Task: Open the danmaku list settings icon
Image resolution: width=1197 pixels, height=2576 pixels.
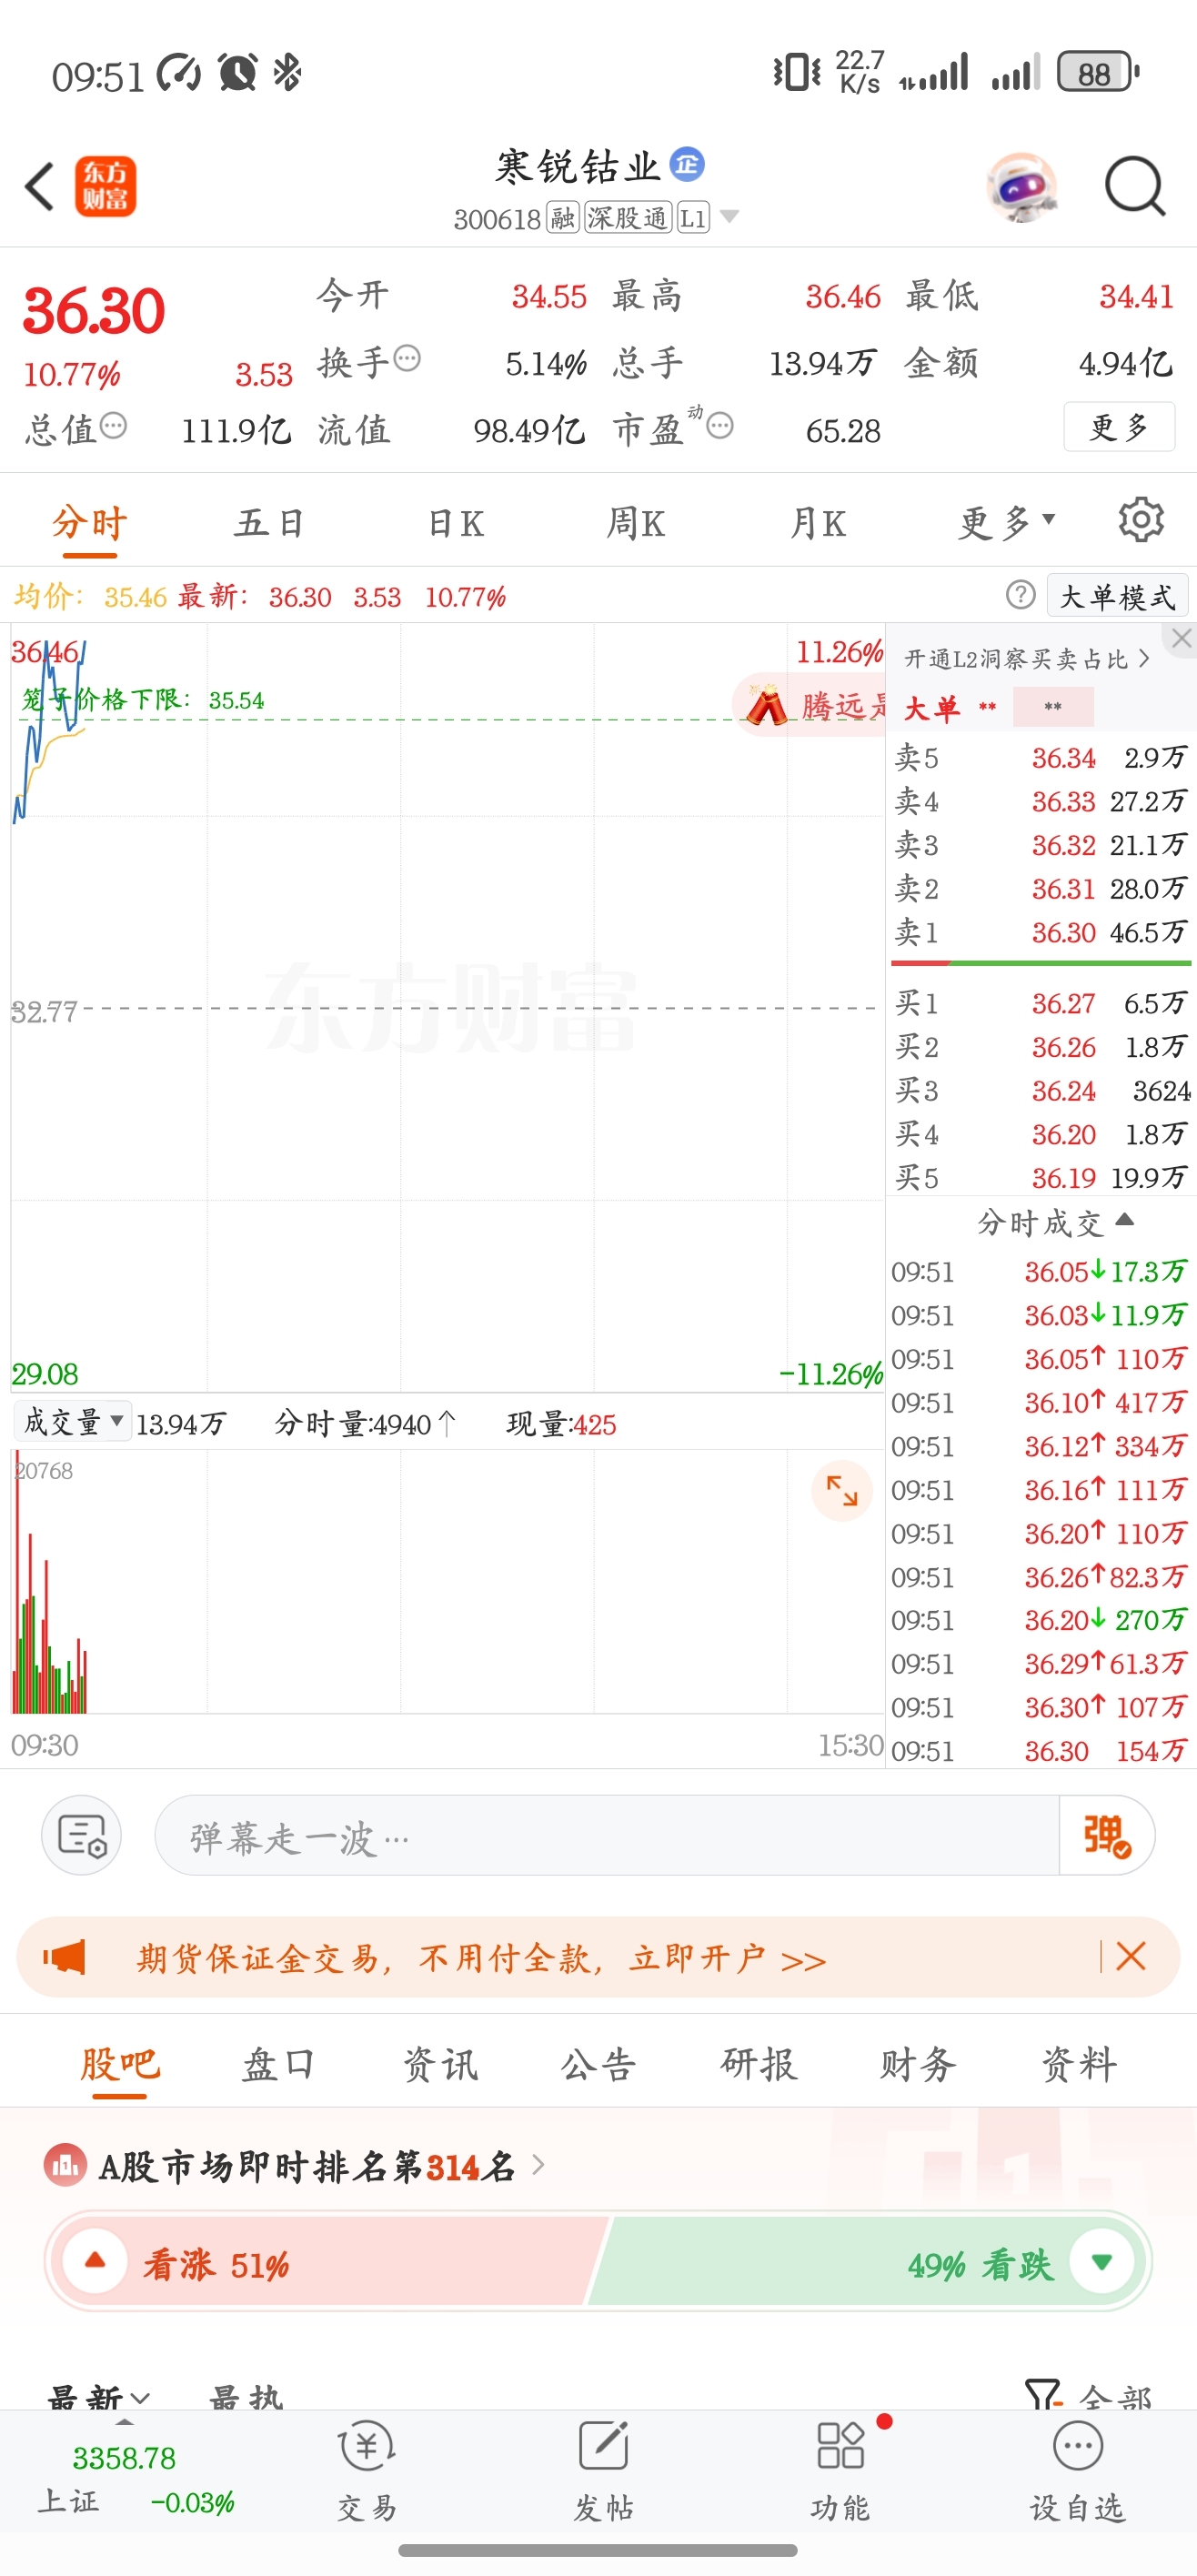Action: (x=82, y=1835)
